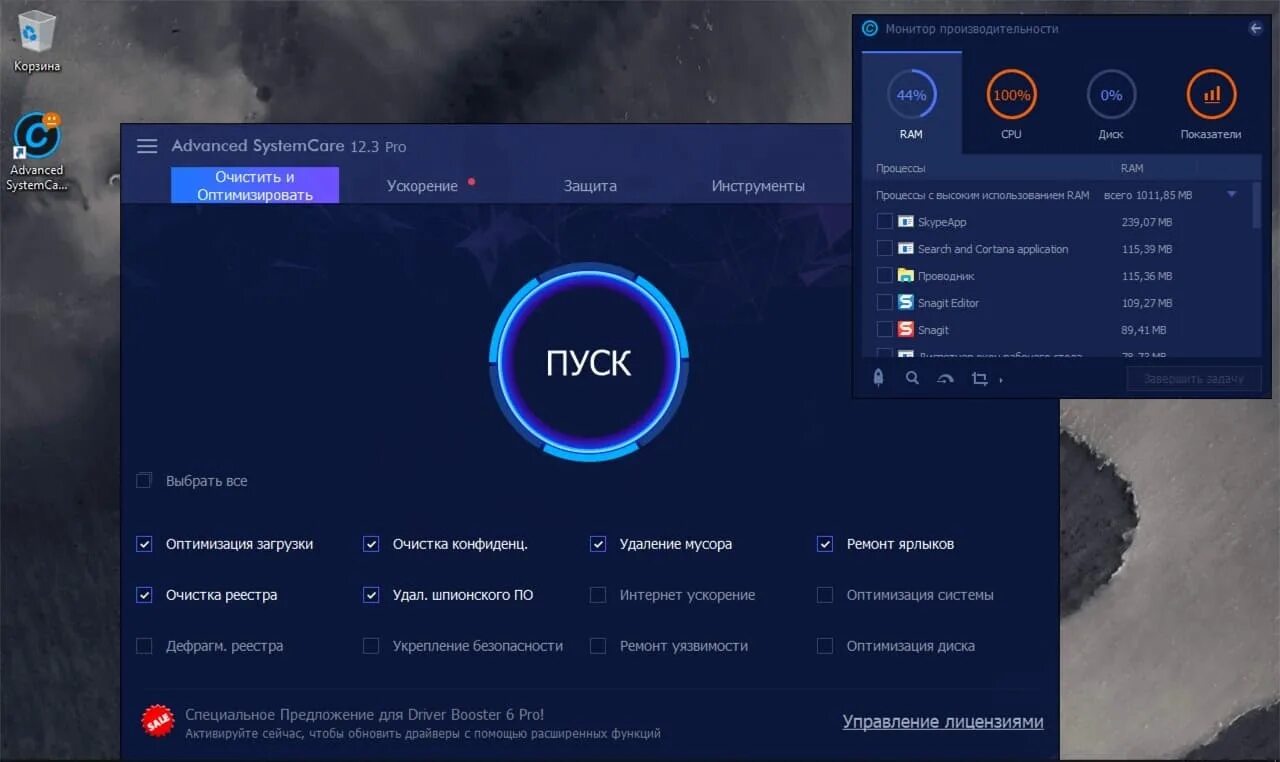Enable Дефрагм. реестра checkbox

click(x=144, y=646)
